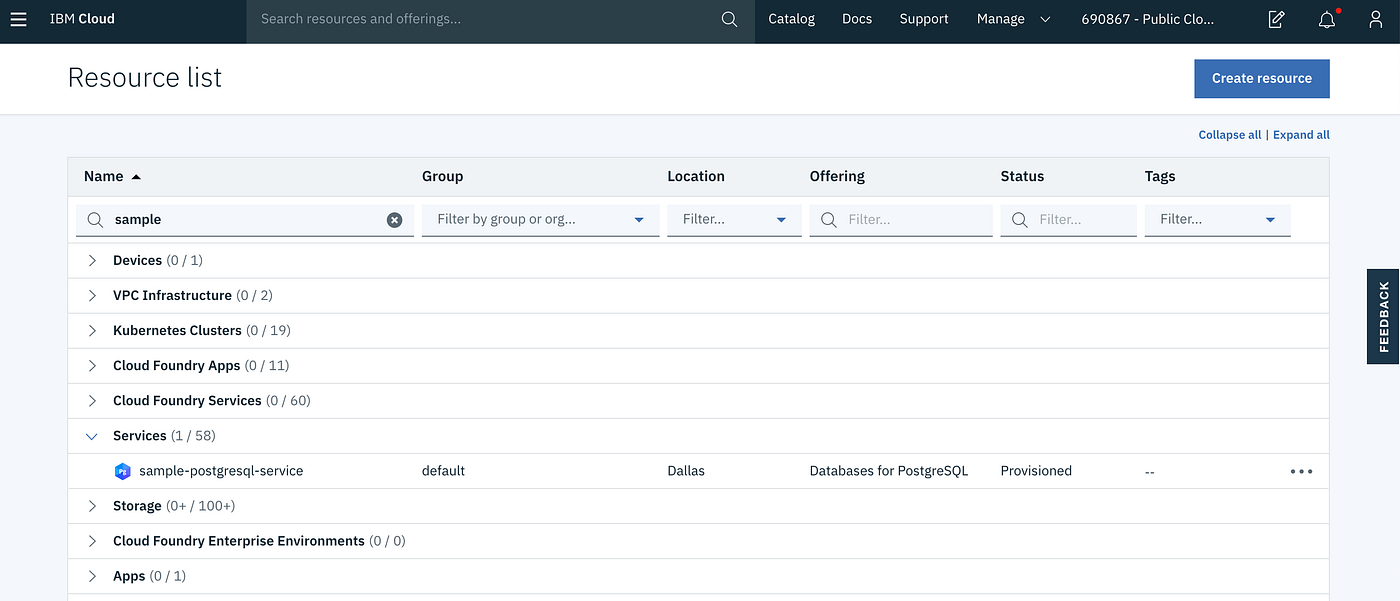The height and width of the screenshot is (601, 1400).
Task: Open the Catalog menu item
Action: pos(791,19)
